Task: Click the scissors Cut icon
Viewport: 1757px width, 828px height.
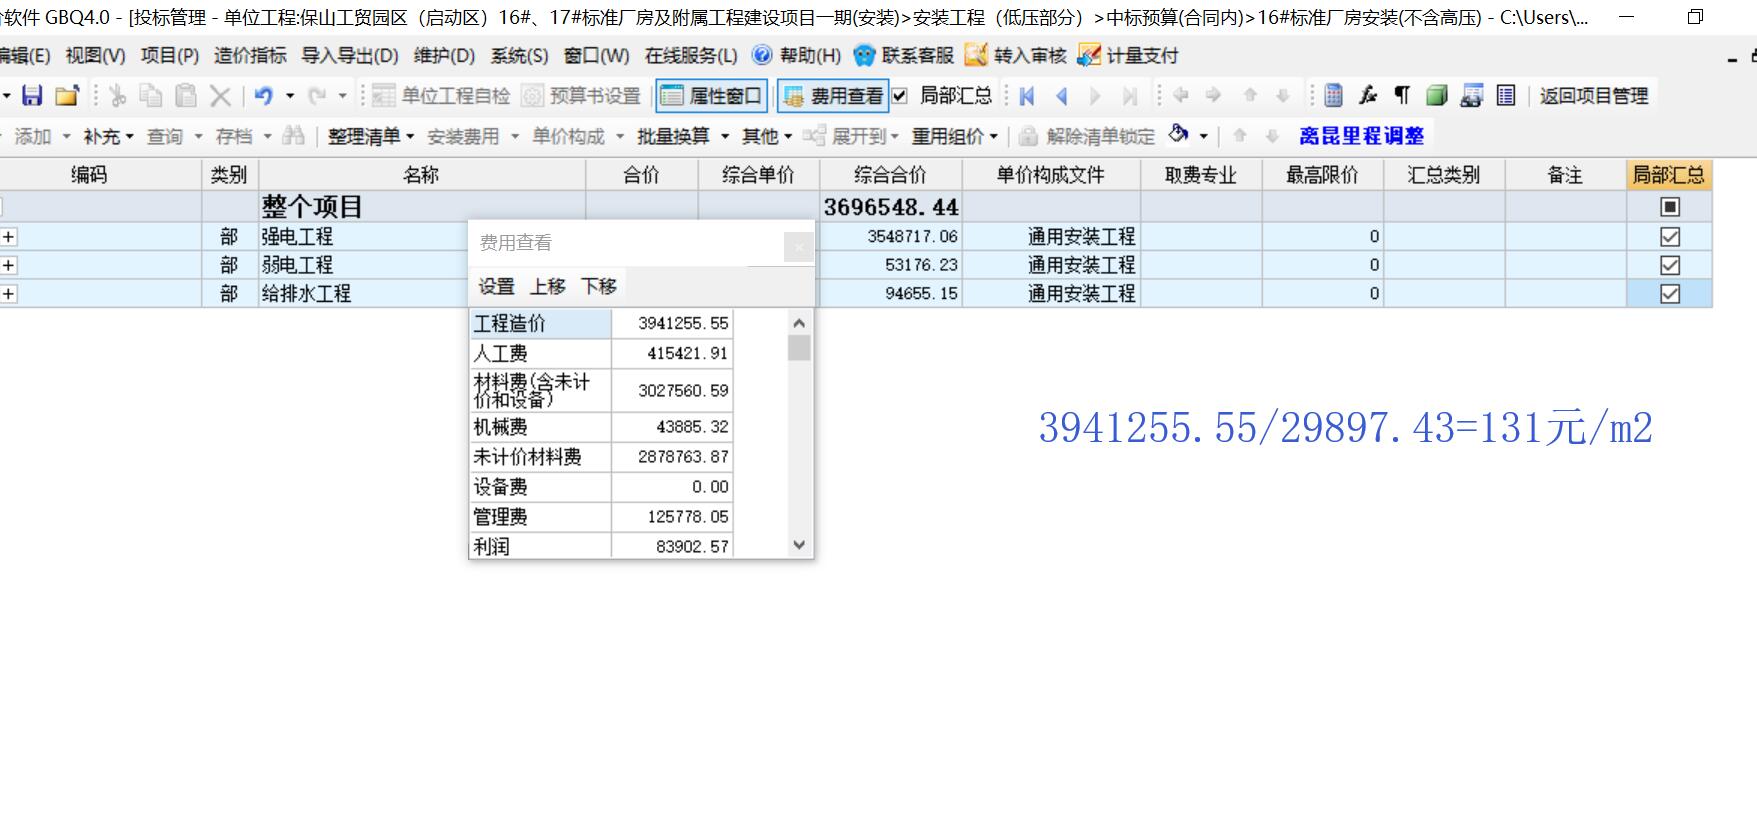Action: 118,96
